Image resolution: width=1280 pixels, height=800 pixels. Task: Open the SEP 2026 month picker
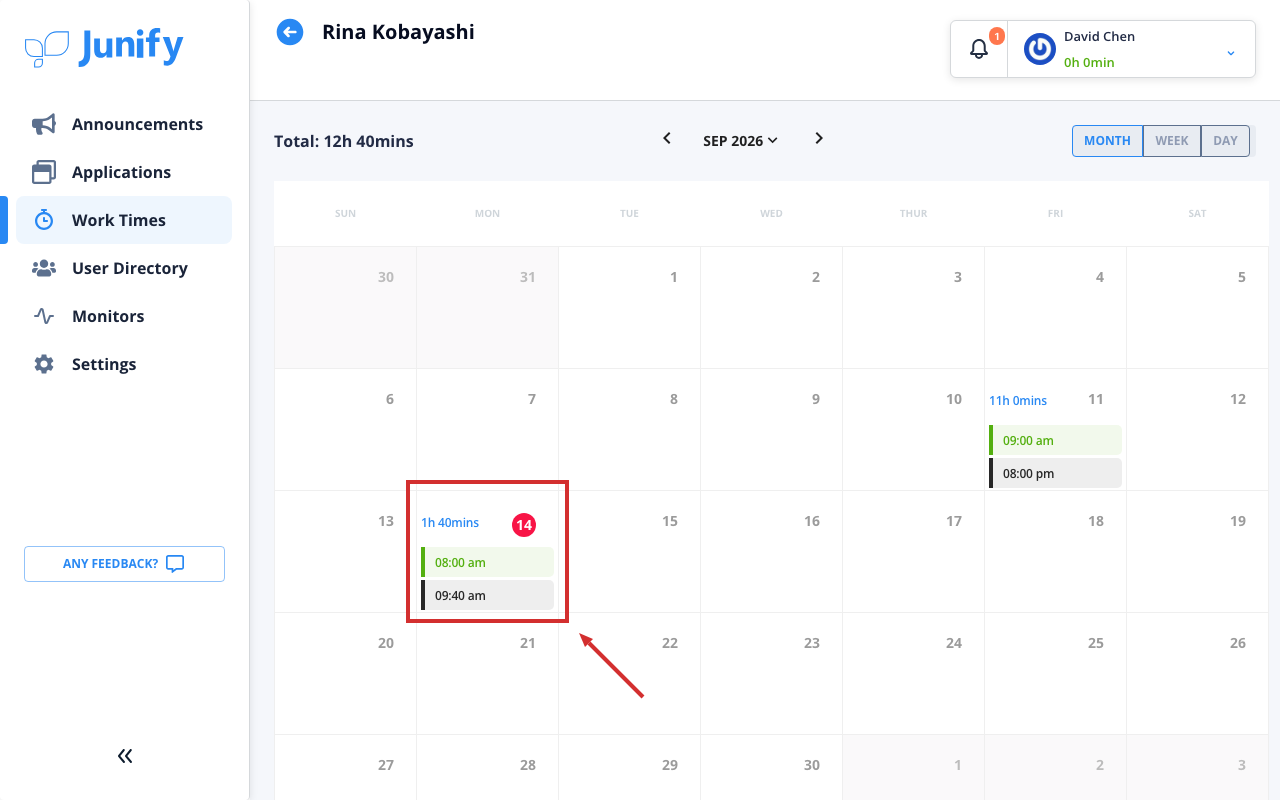740,141
